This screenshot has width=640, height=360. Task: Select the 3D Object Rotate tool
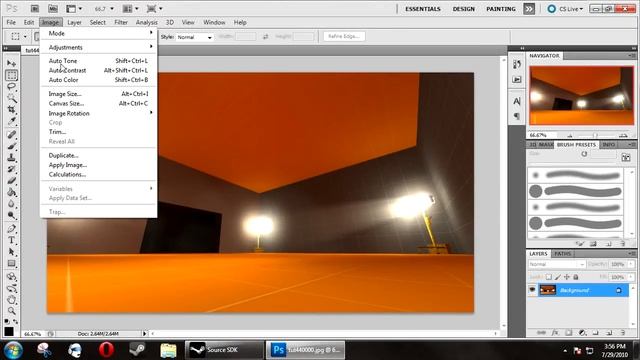point(11,277)
